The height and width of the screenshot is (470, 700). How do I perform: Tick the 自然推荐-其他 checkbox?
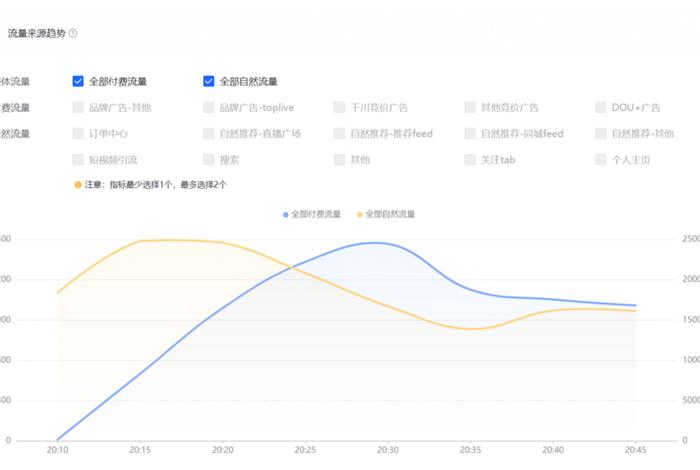(601, 133)
